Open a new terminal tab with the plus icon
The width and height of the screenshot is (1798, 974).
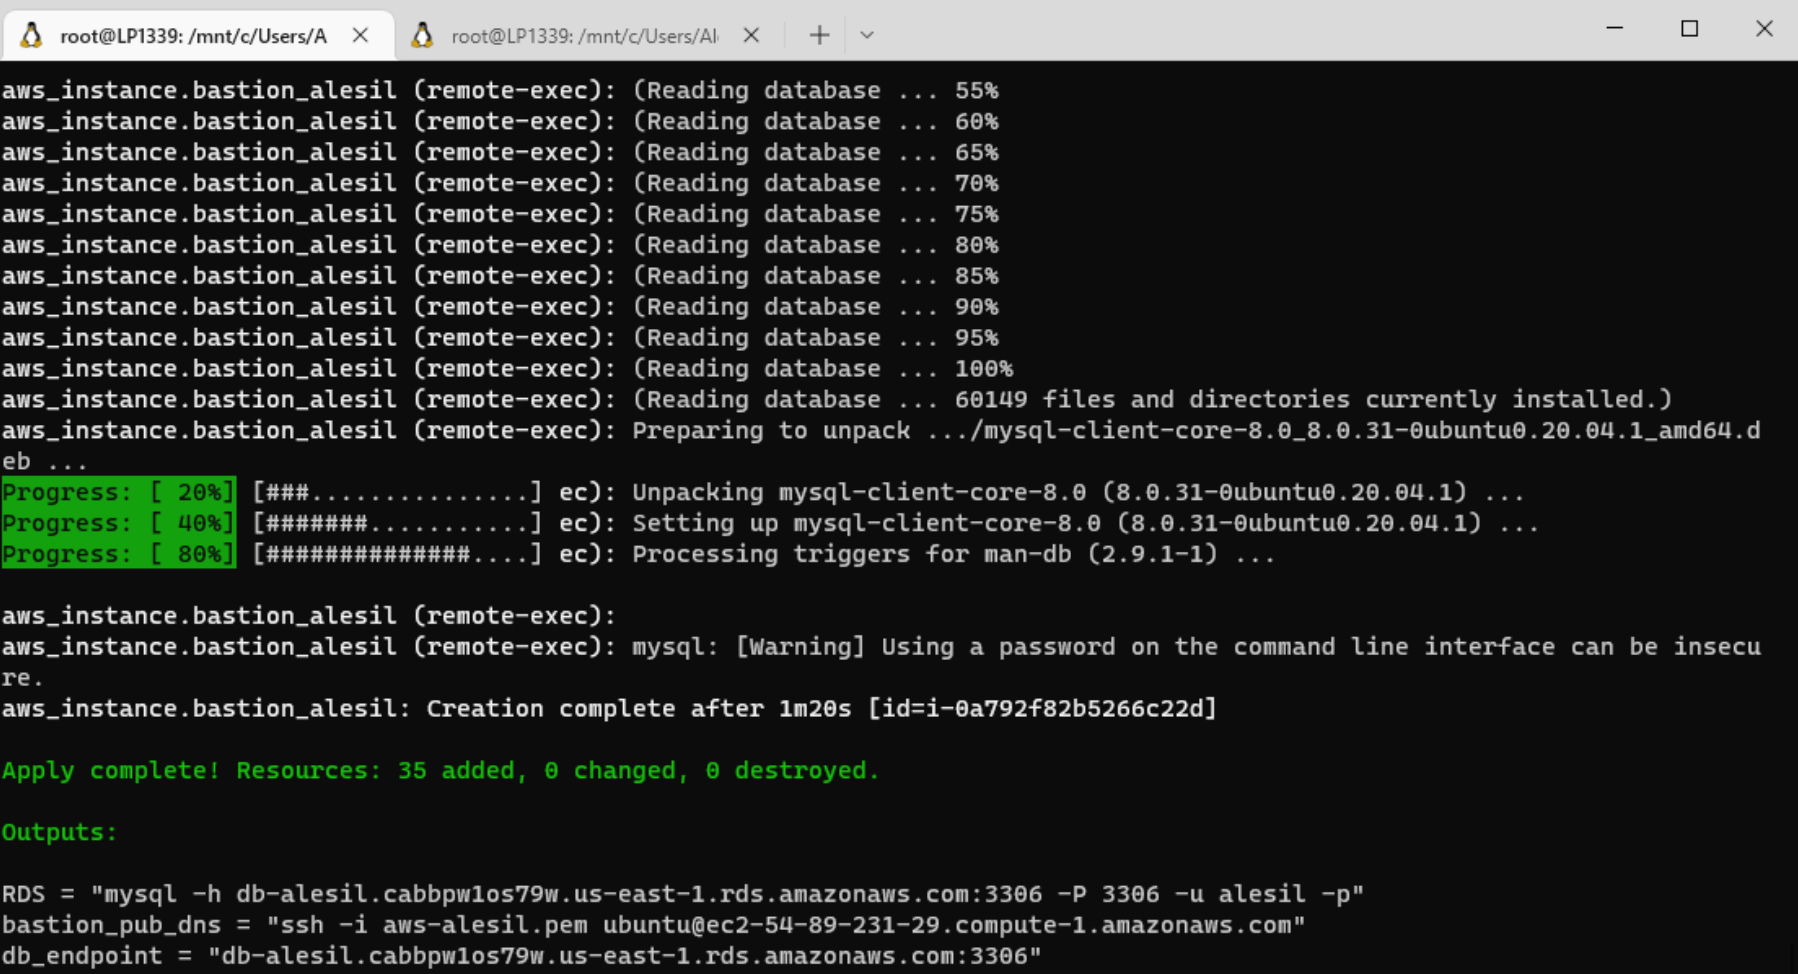[x=818, y=34]
